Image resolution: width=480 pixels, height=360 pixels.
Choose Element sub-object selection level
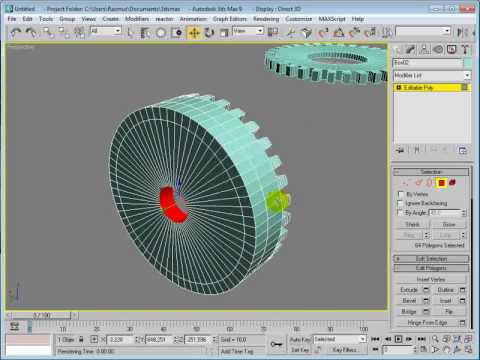(453, 182)
